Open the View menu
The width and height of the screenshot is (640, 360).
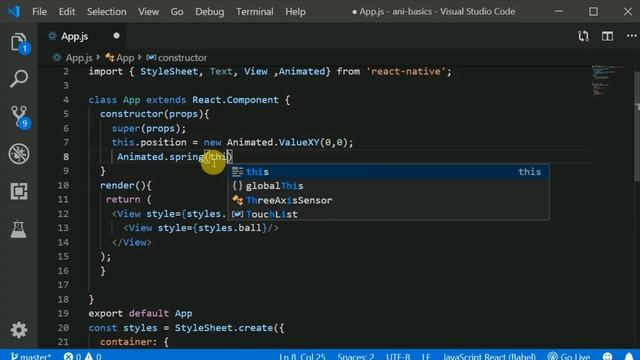coord(149,11)
